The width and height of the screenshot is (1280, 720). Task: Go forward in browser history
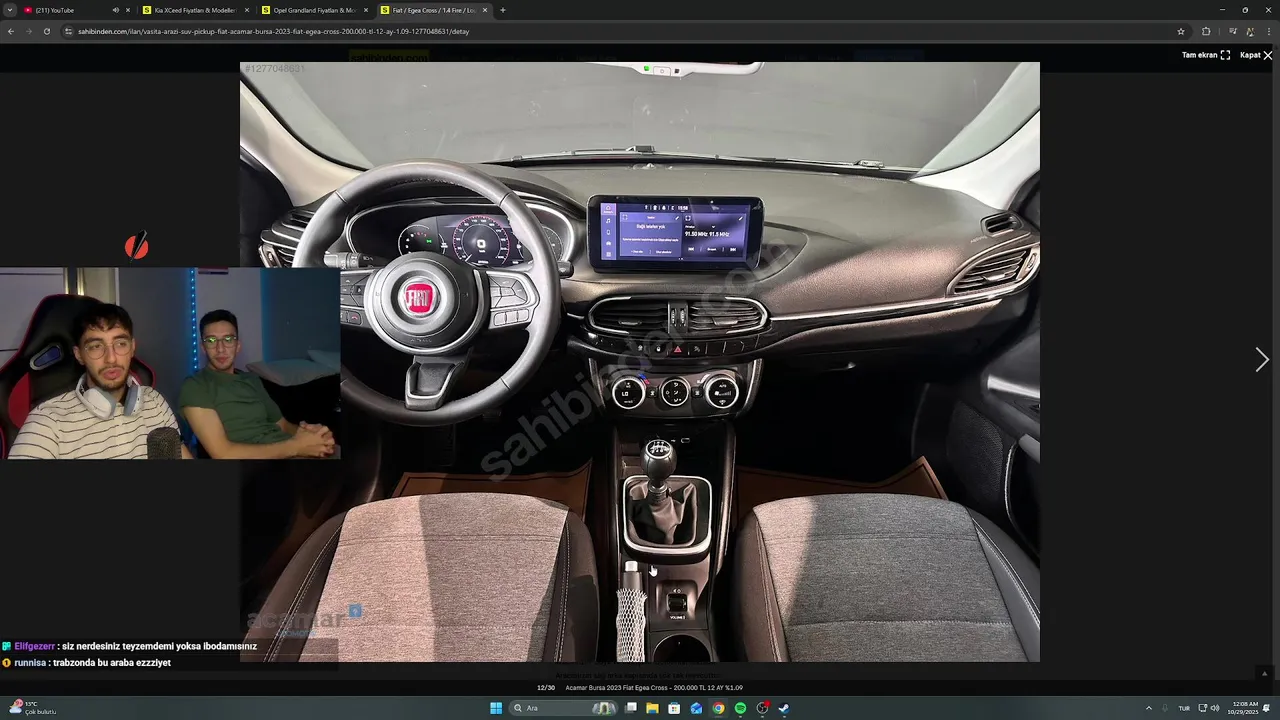(x=29, y=31)
